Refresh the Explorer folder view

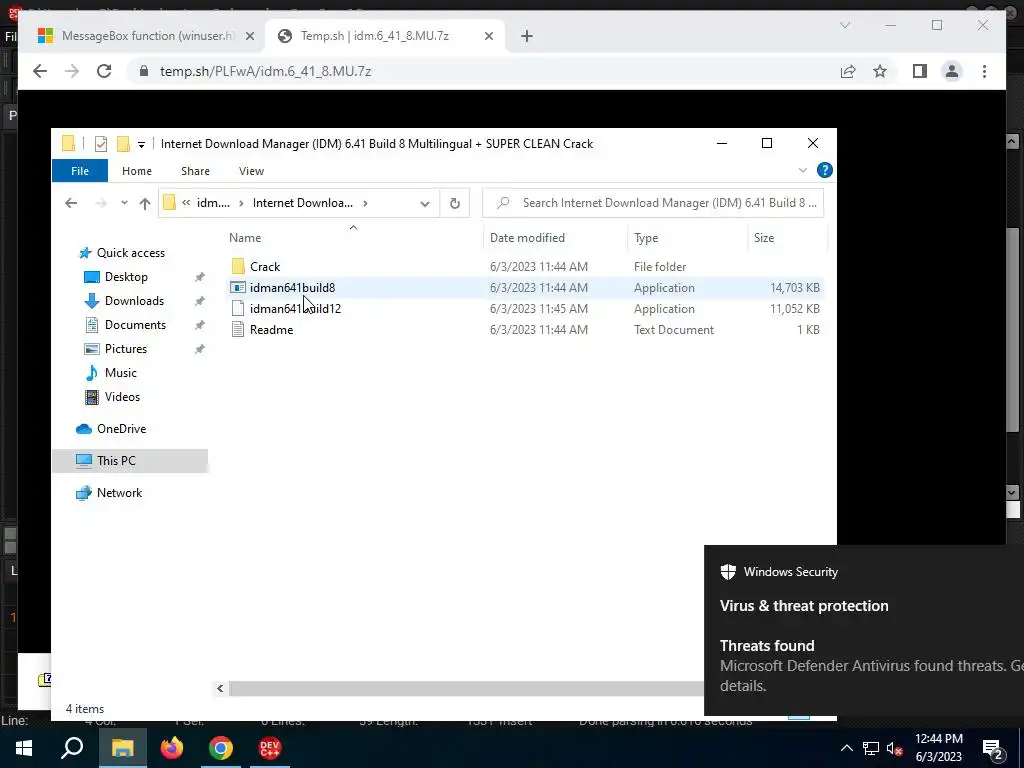[x=455, y=203]
